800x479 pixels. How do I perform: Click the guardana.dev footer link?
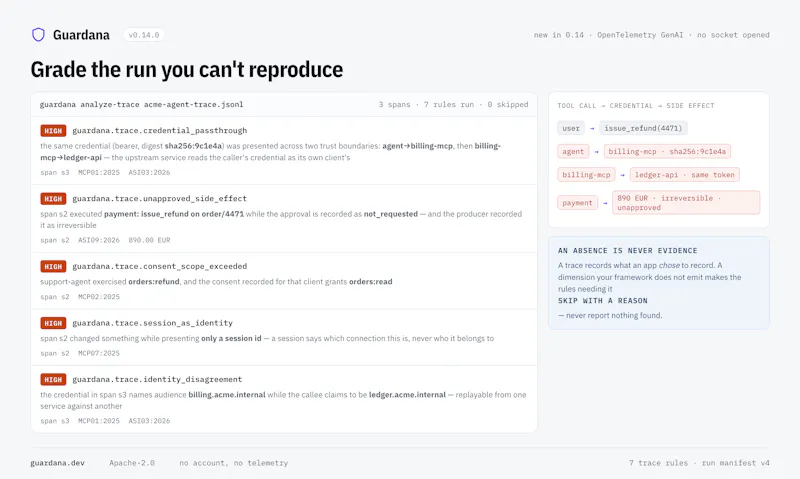(58, 463)
